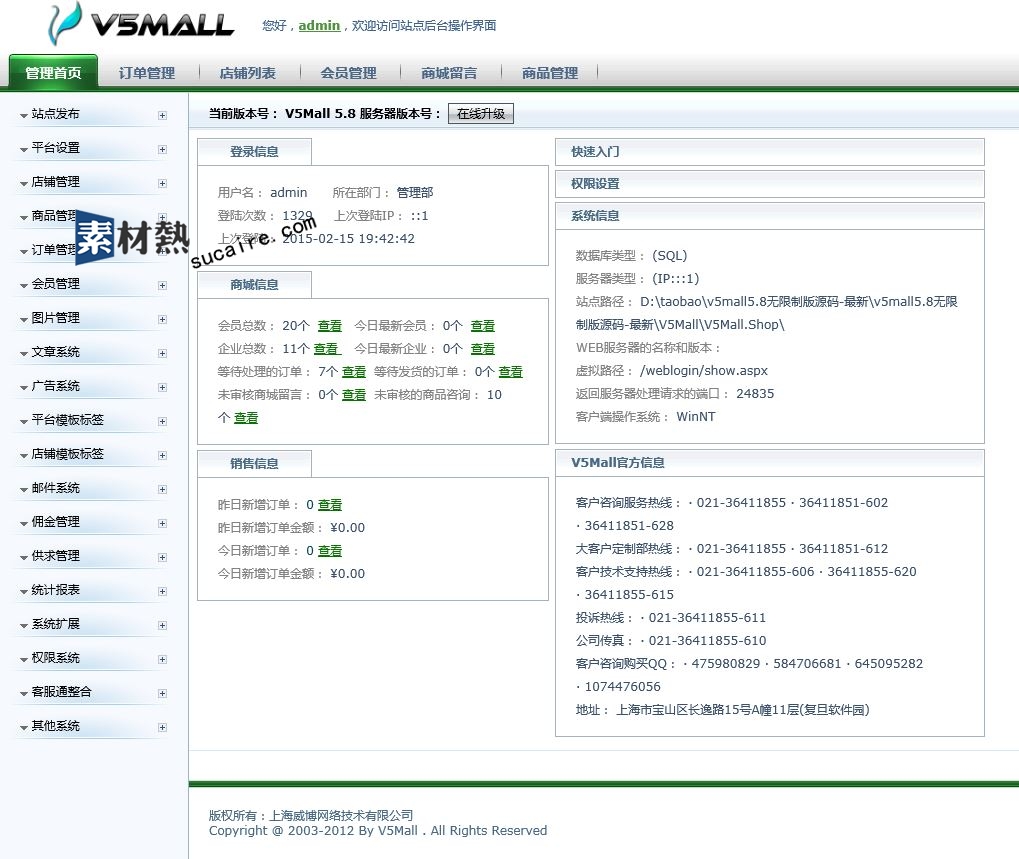Image resolution: width=1019 pixels, height=859 pixels.
Task: Click the plus icon beside 平台模板标签
Action: (162, 421)
